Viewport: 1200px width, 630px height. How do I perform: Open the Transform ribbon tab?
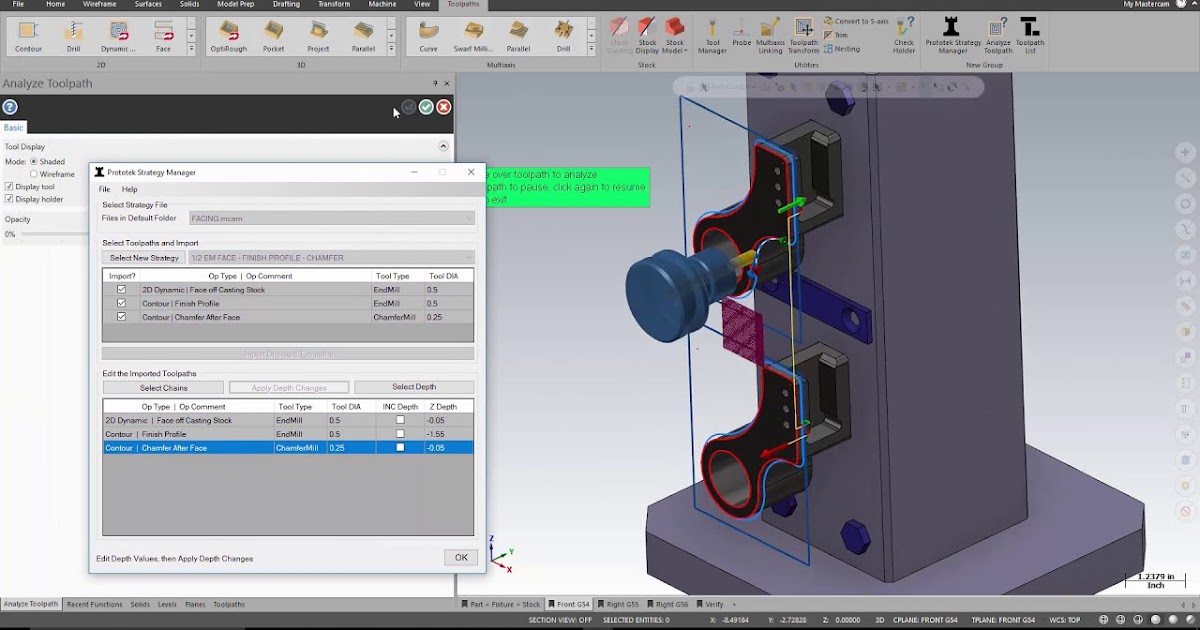coord(334,4)
